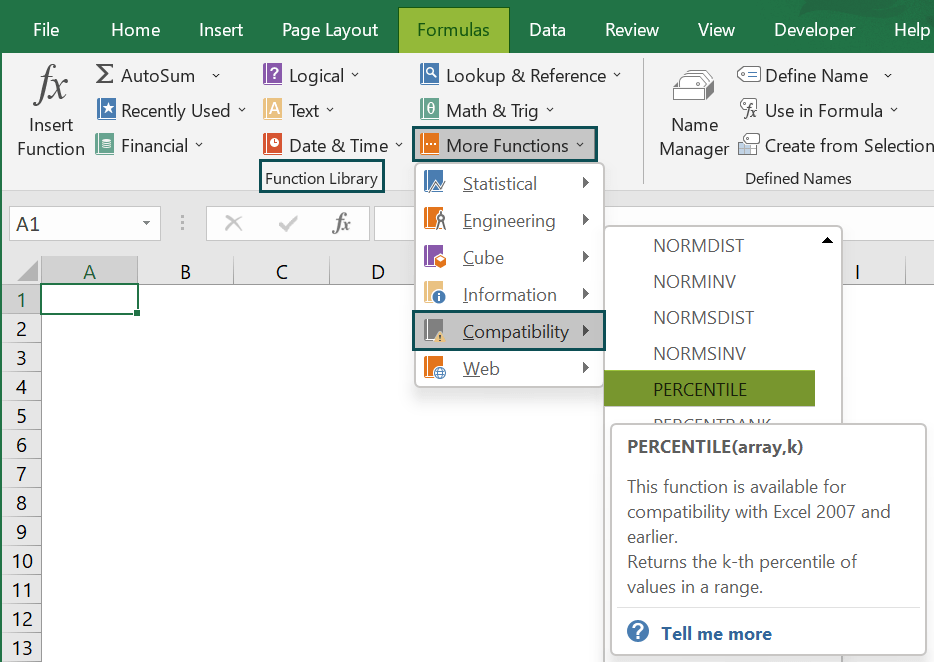This screenshot has width=934, height=662.
Task: Click the Financial book icon
Action: click(105, 145)
